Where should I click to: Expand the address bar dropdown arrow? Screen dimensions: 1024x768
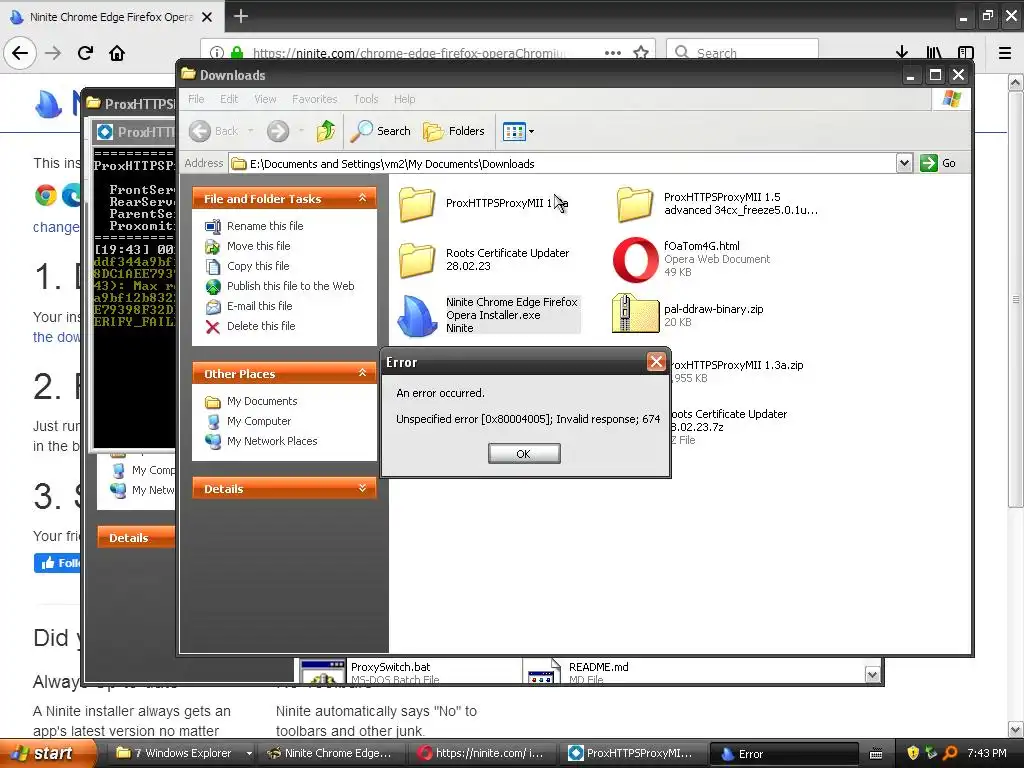pos(904,163)
